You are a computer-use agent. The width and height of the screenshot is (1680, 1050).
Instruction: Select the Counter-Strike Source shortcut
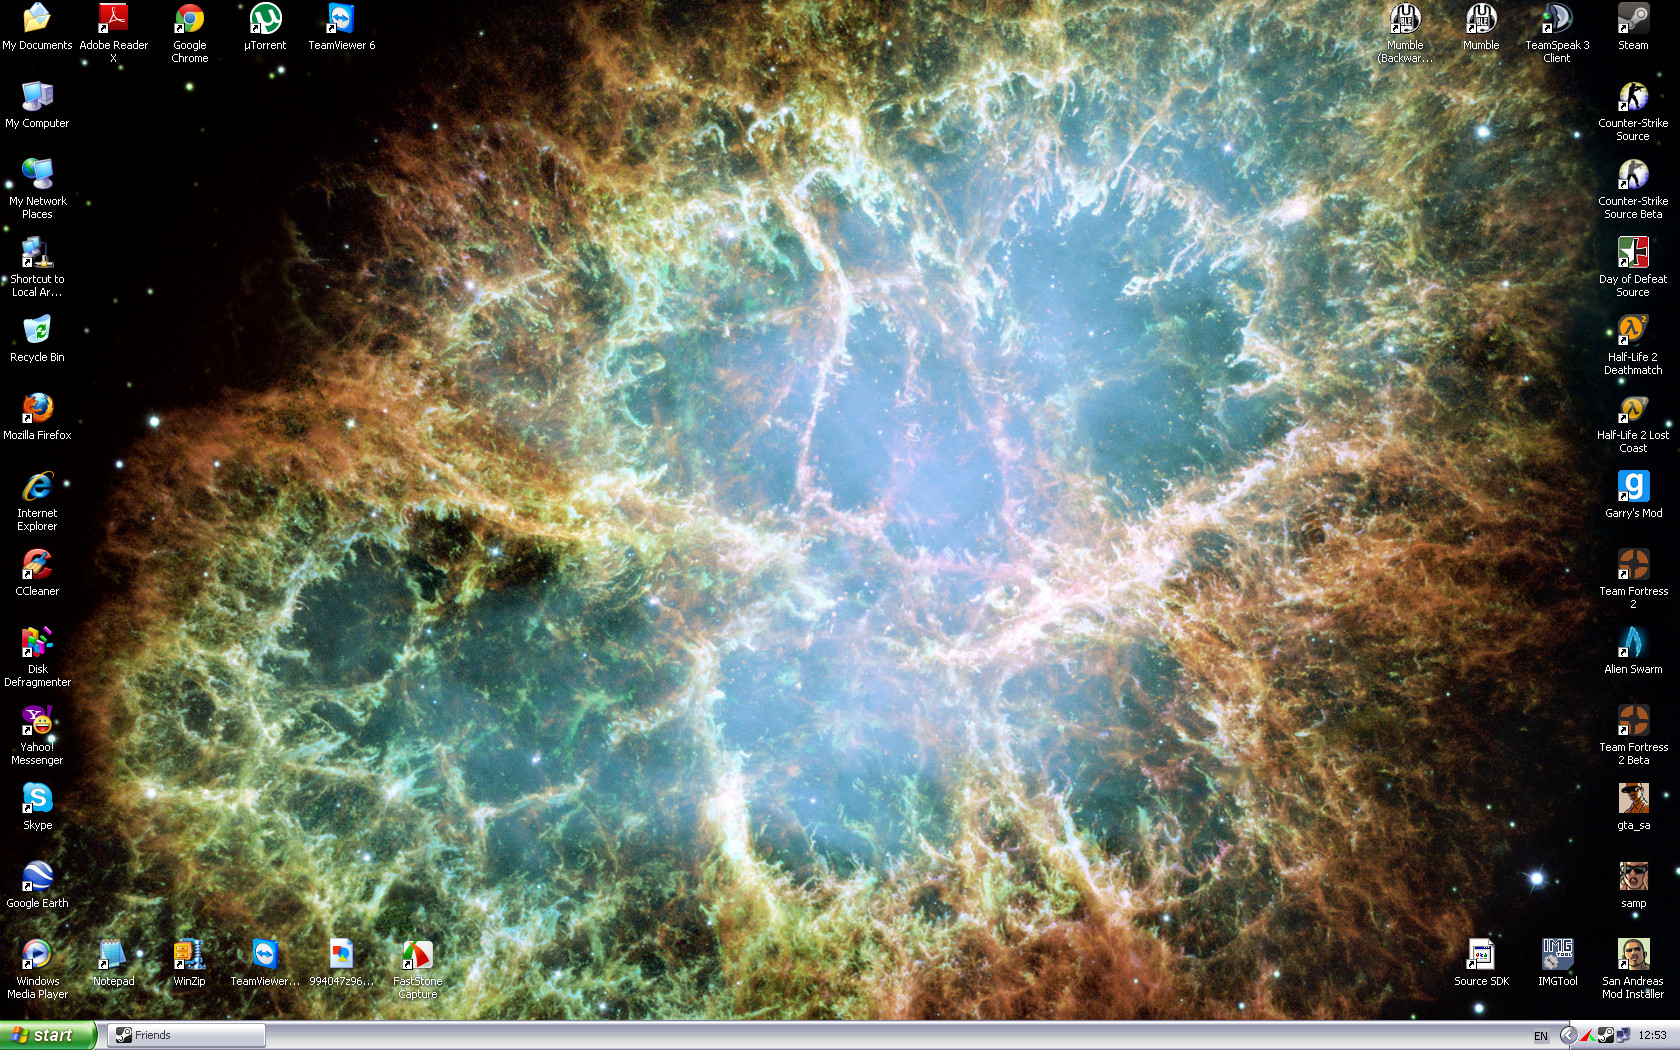pos(1633,111)
